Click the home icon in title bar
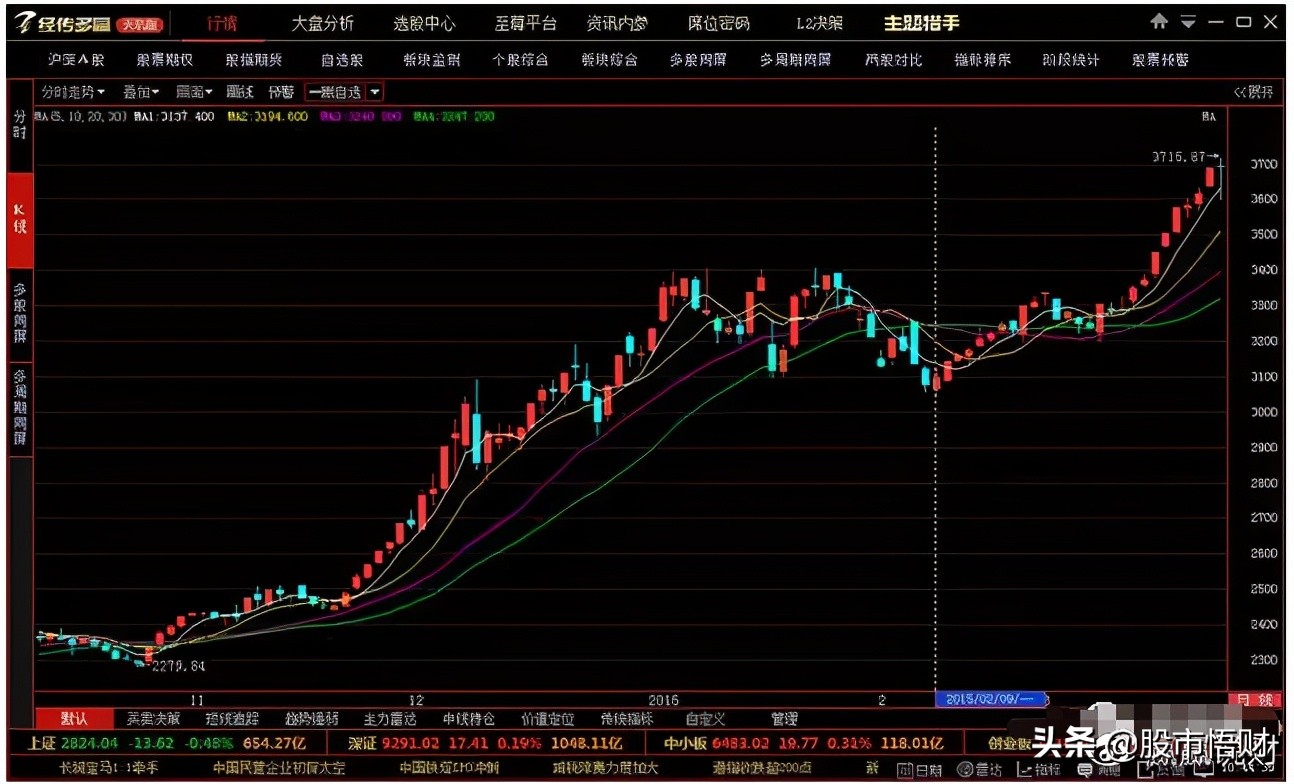The width and height of the screenshot is (1294, 784). click(1159, 21)
